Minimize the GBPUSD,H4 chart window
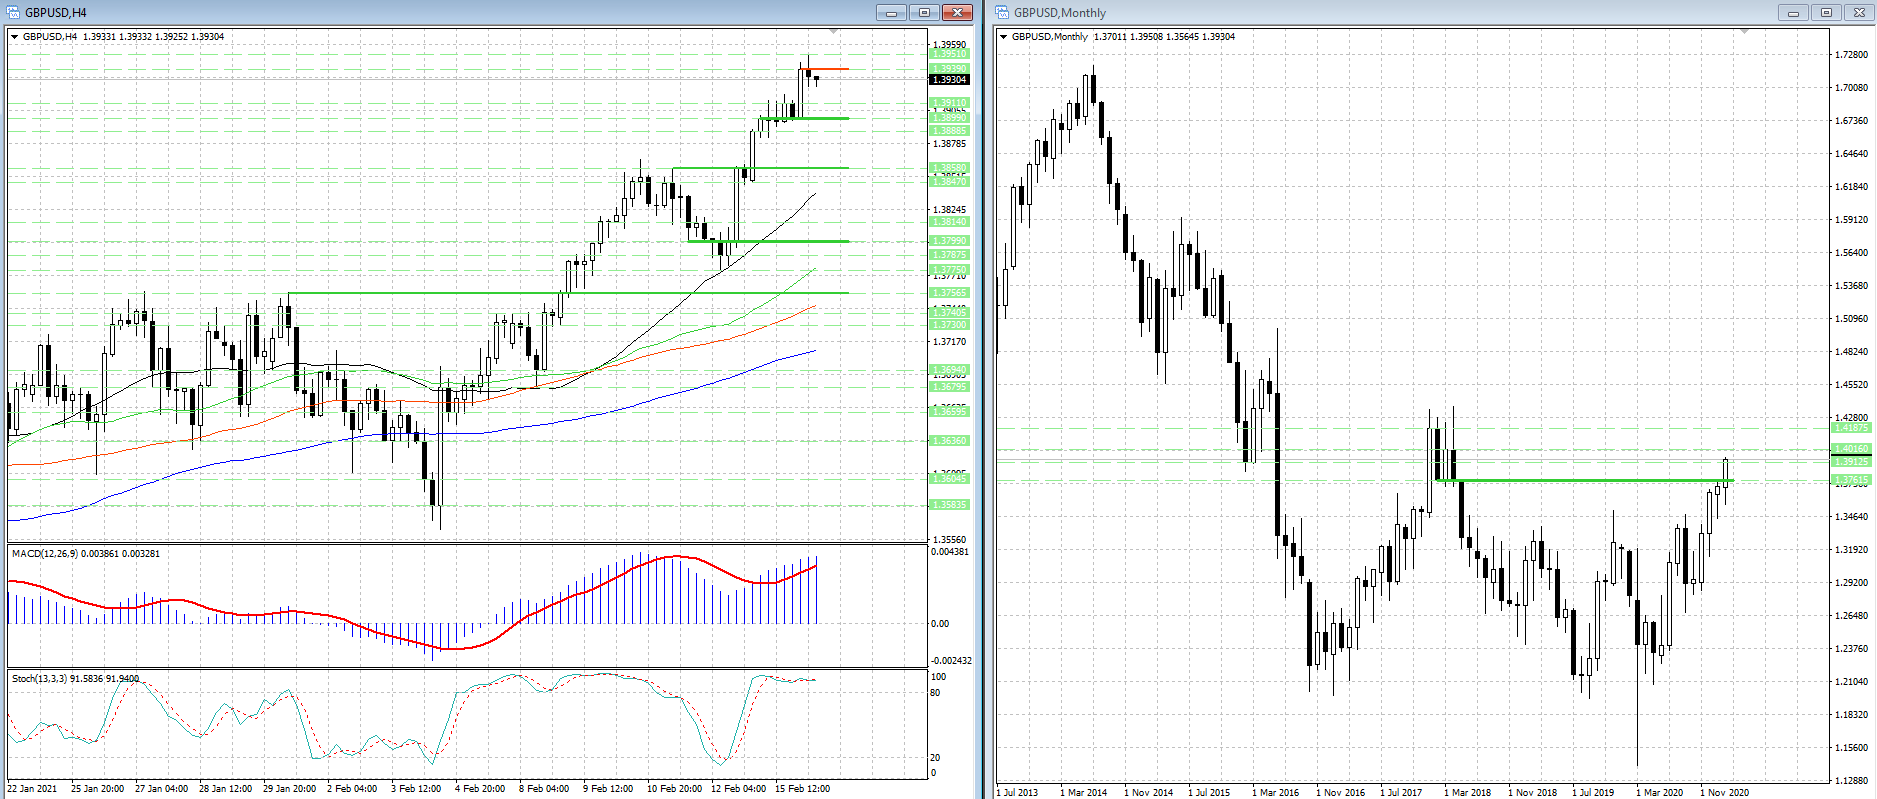Image resolution: width=1877 pixels, height=799 pixels. [x=891, y=12]
